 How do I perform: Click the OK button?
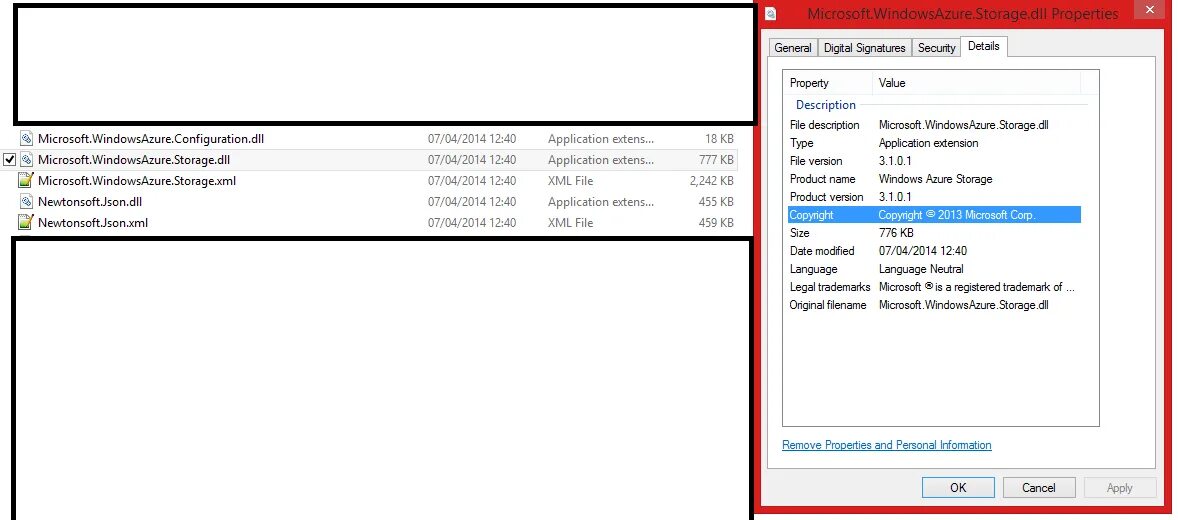[958, 488]
